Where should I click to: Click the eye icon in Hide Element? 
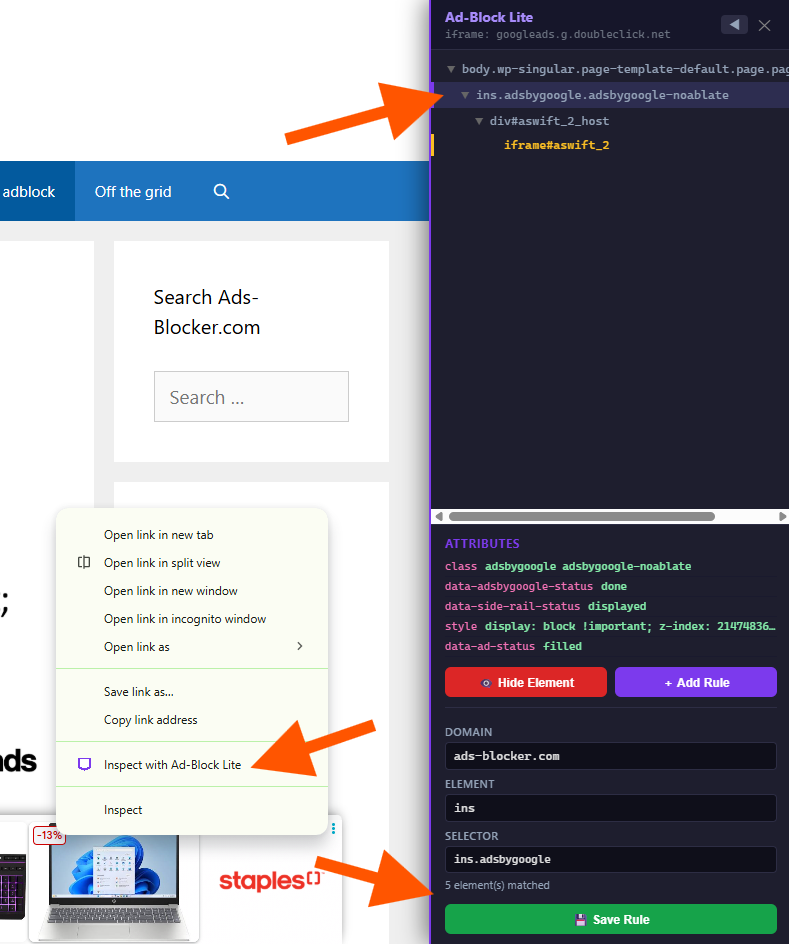[486, 683]
